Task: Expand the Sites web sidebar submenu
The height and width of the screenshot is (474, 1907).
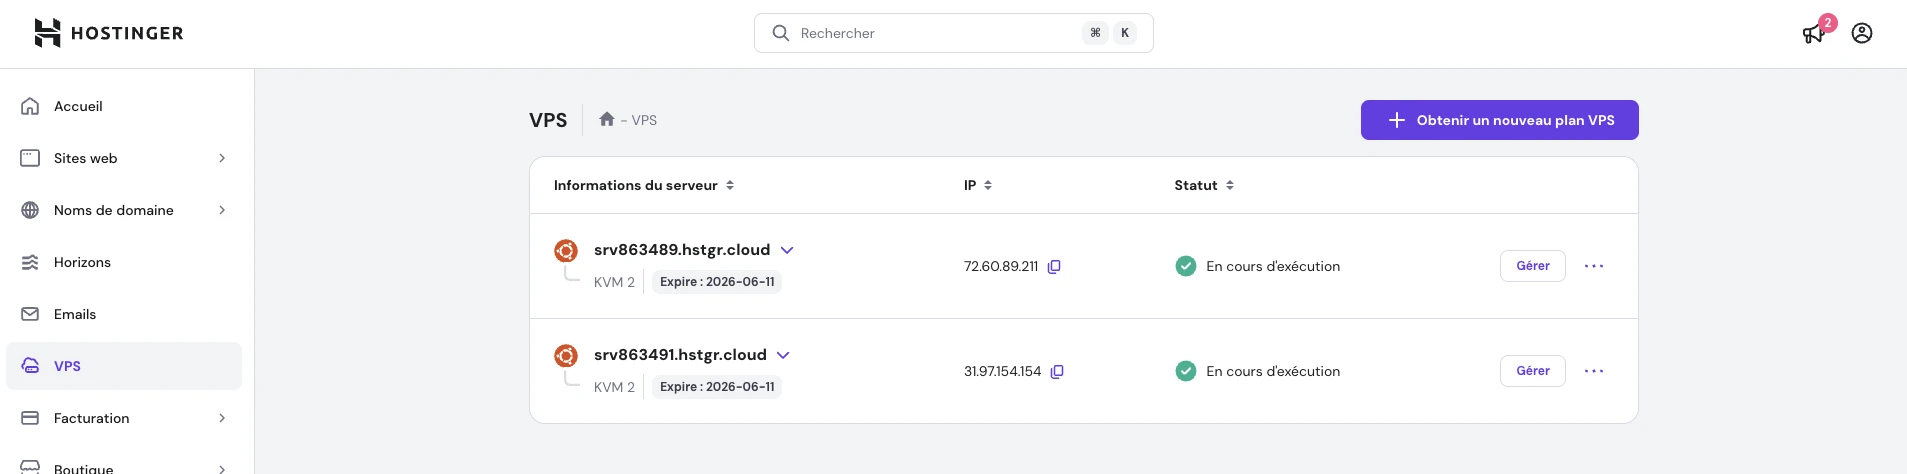Action: (222, 158)
